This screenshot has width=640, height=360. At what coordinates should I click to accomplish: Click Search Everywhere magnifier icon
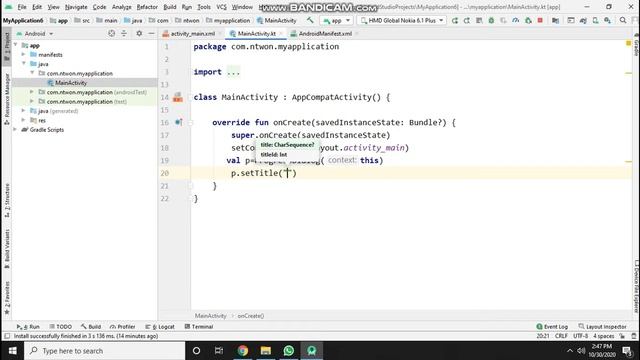pyautogui.click(x=622, y=20)
